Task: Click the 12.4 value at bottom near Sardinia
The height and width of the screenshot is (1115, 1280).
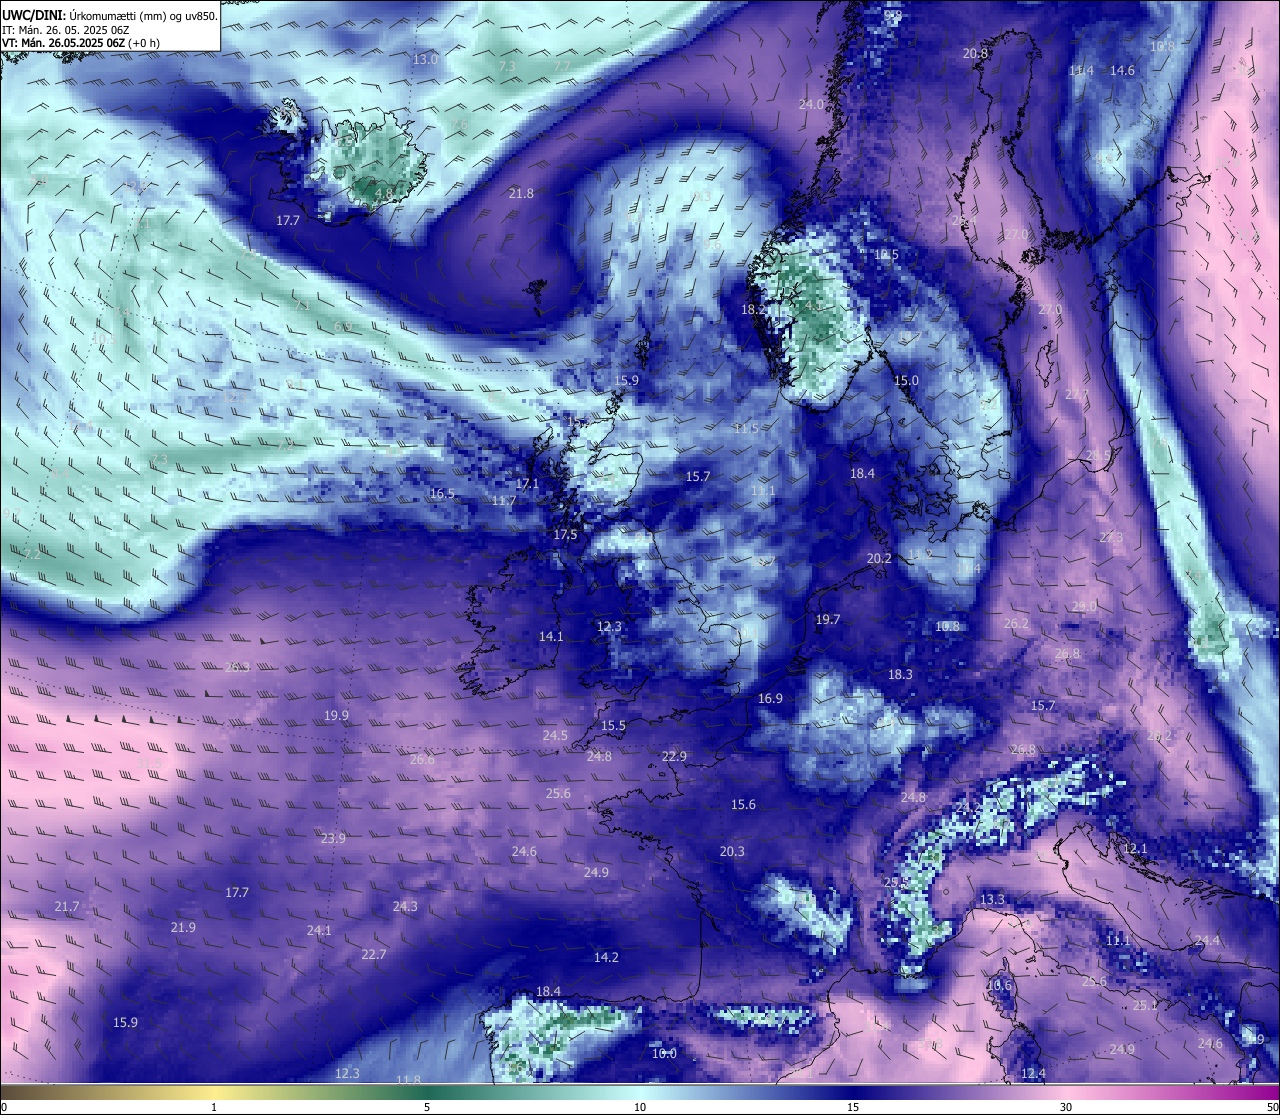Action: click(x=1033, y=1073)
